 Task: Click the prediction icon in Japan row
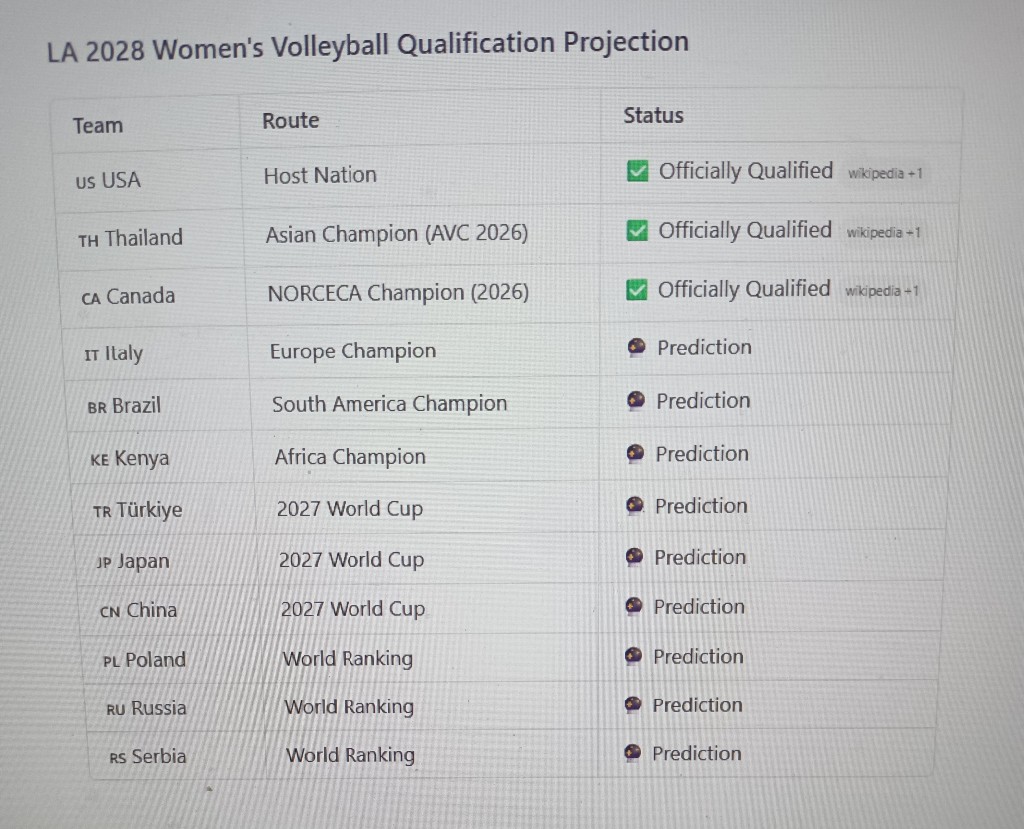pos(634,557)
